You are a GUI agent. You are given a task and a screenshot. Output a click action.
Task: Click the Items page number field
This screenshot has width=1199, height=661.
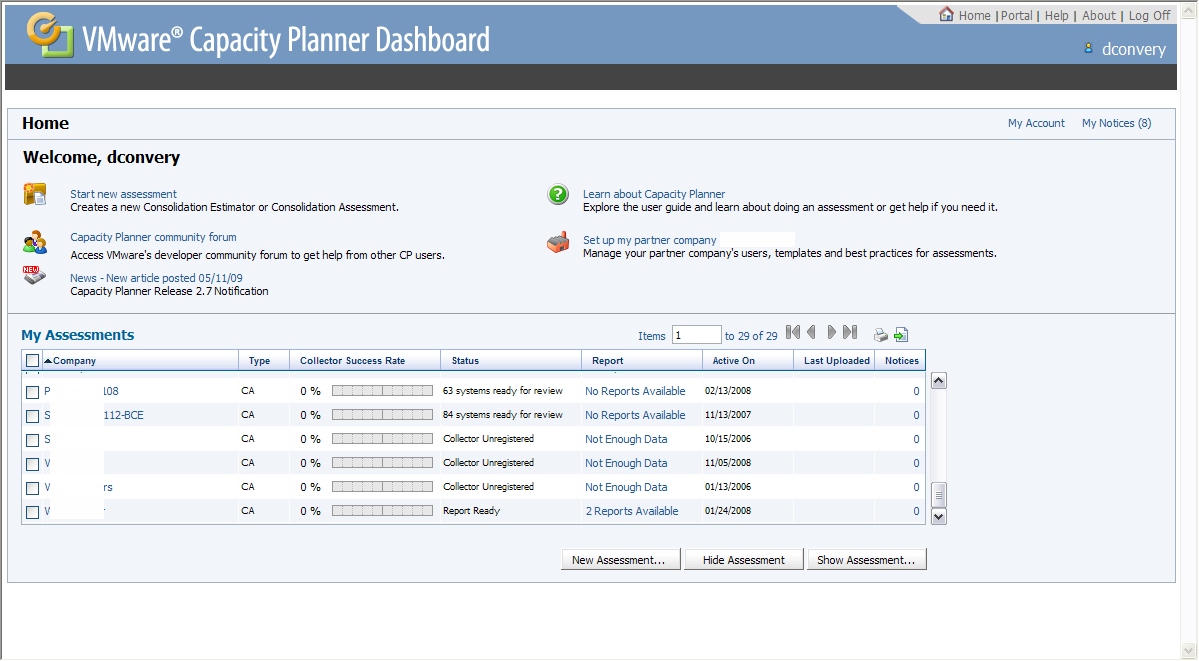(x=697, y=335)
